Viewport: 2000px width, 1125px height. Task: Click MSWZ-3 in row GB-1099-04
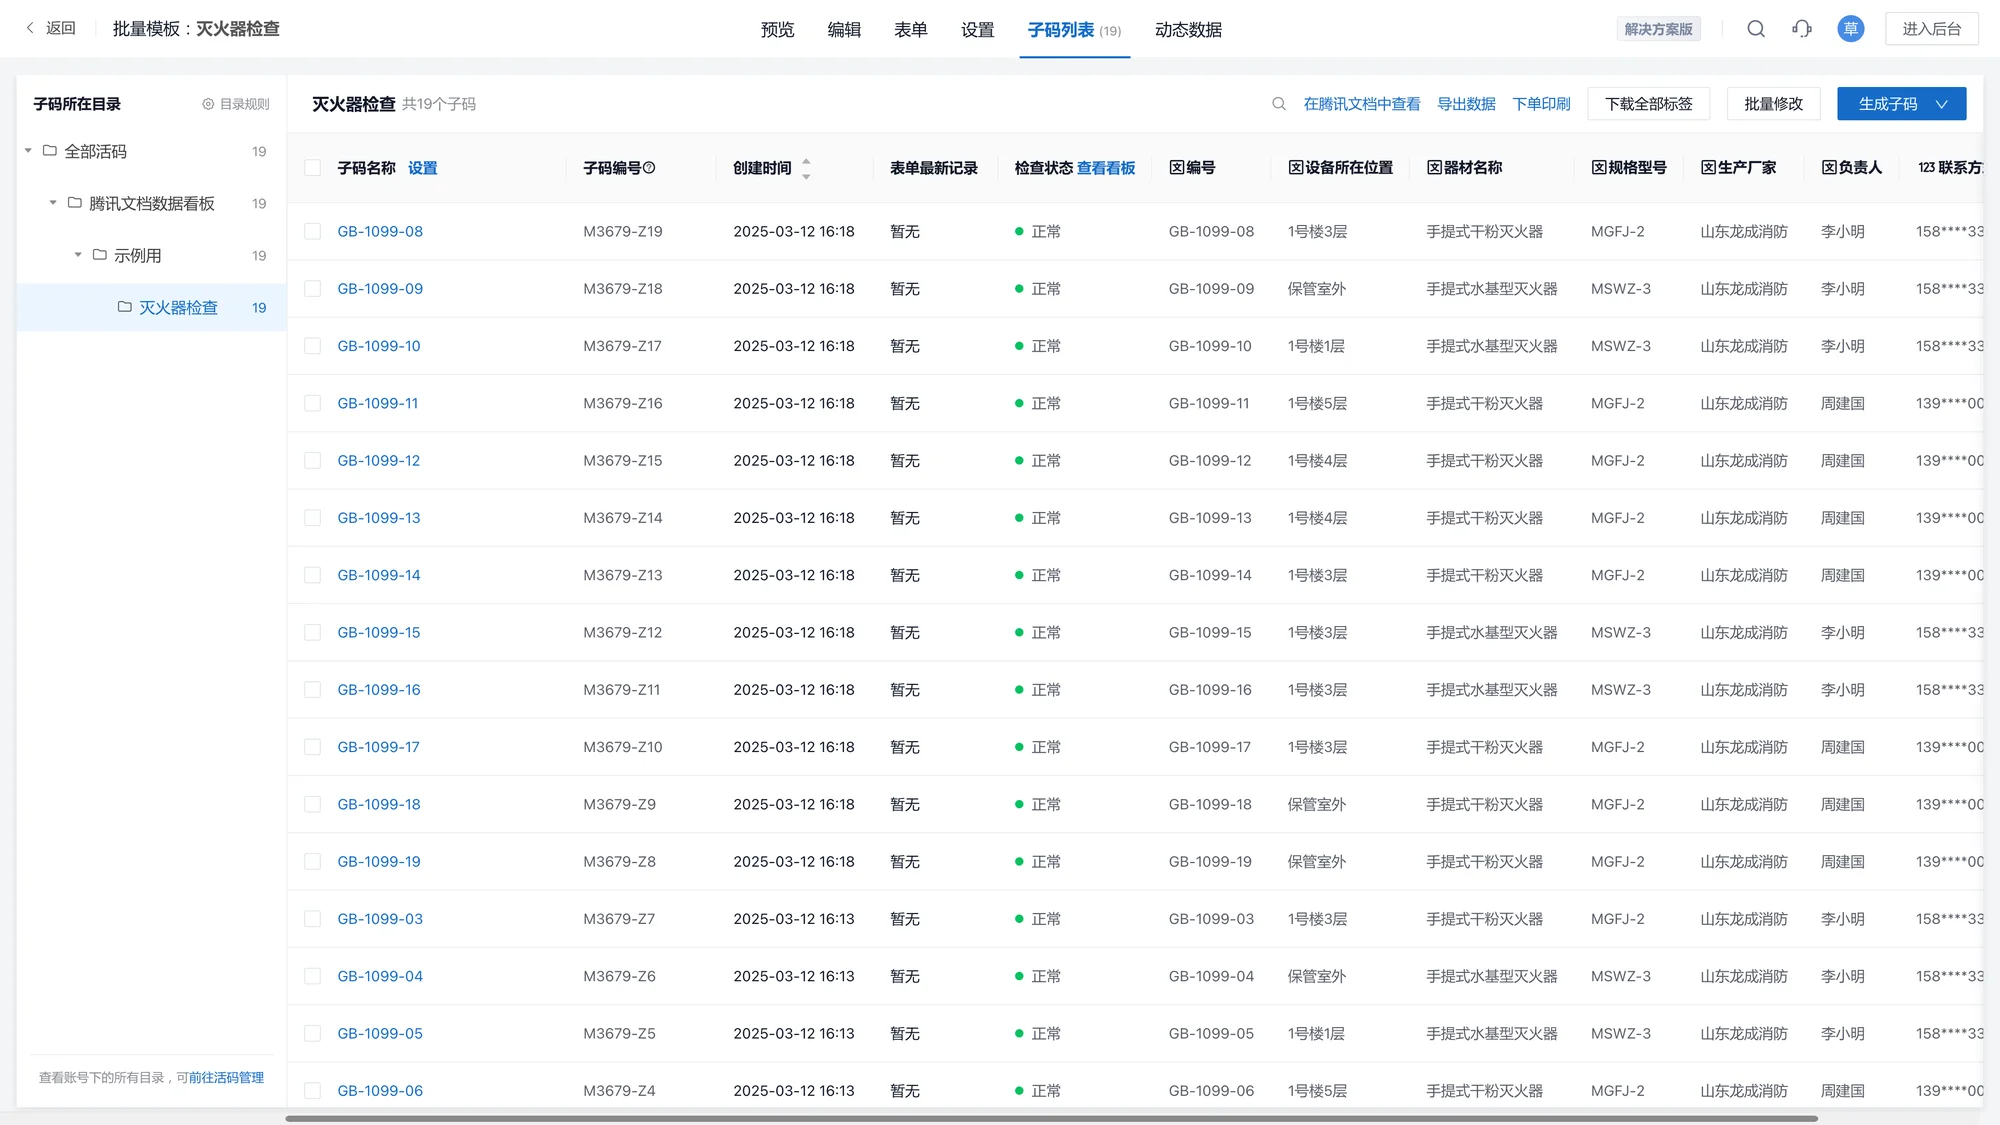pos(1620,976)
